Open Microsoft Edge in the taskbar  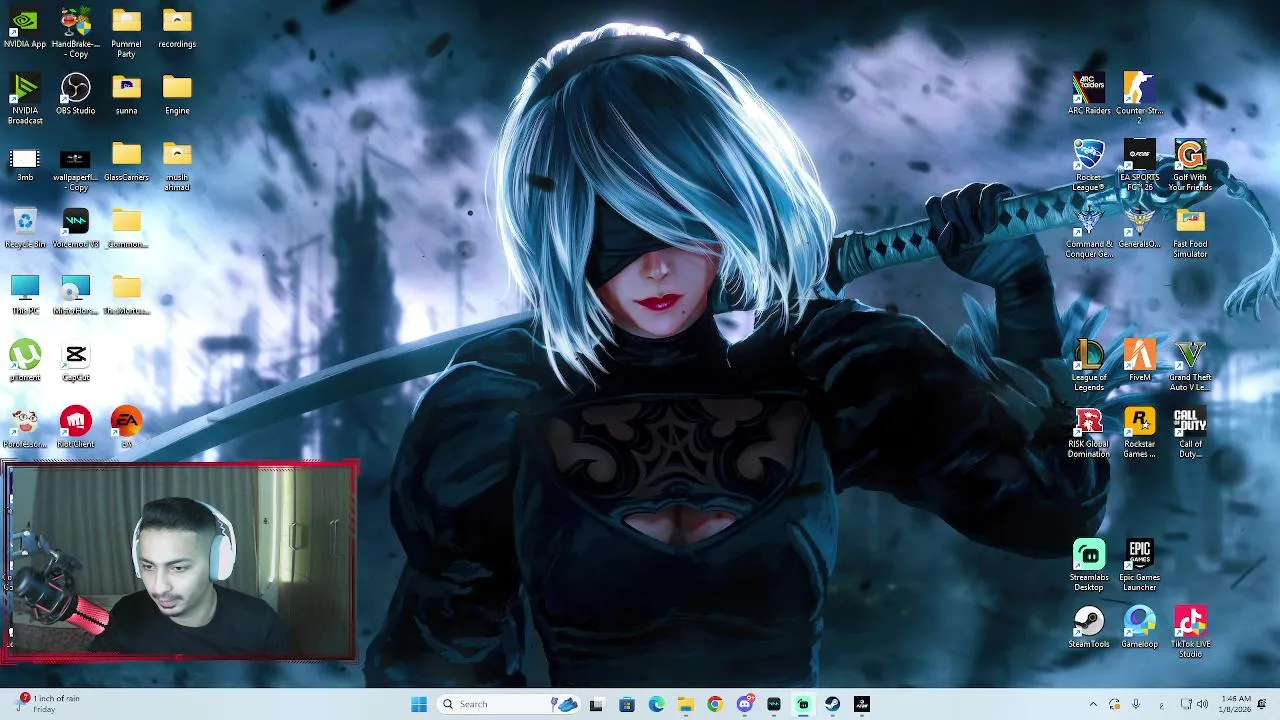click(656, 704)
